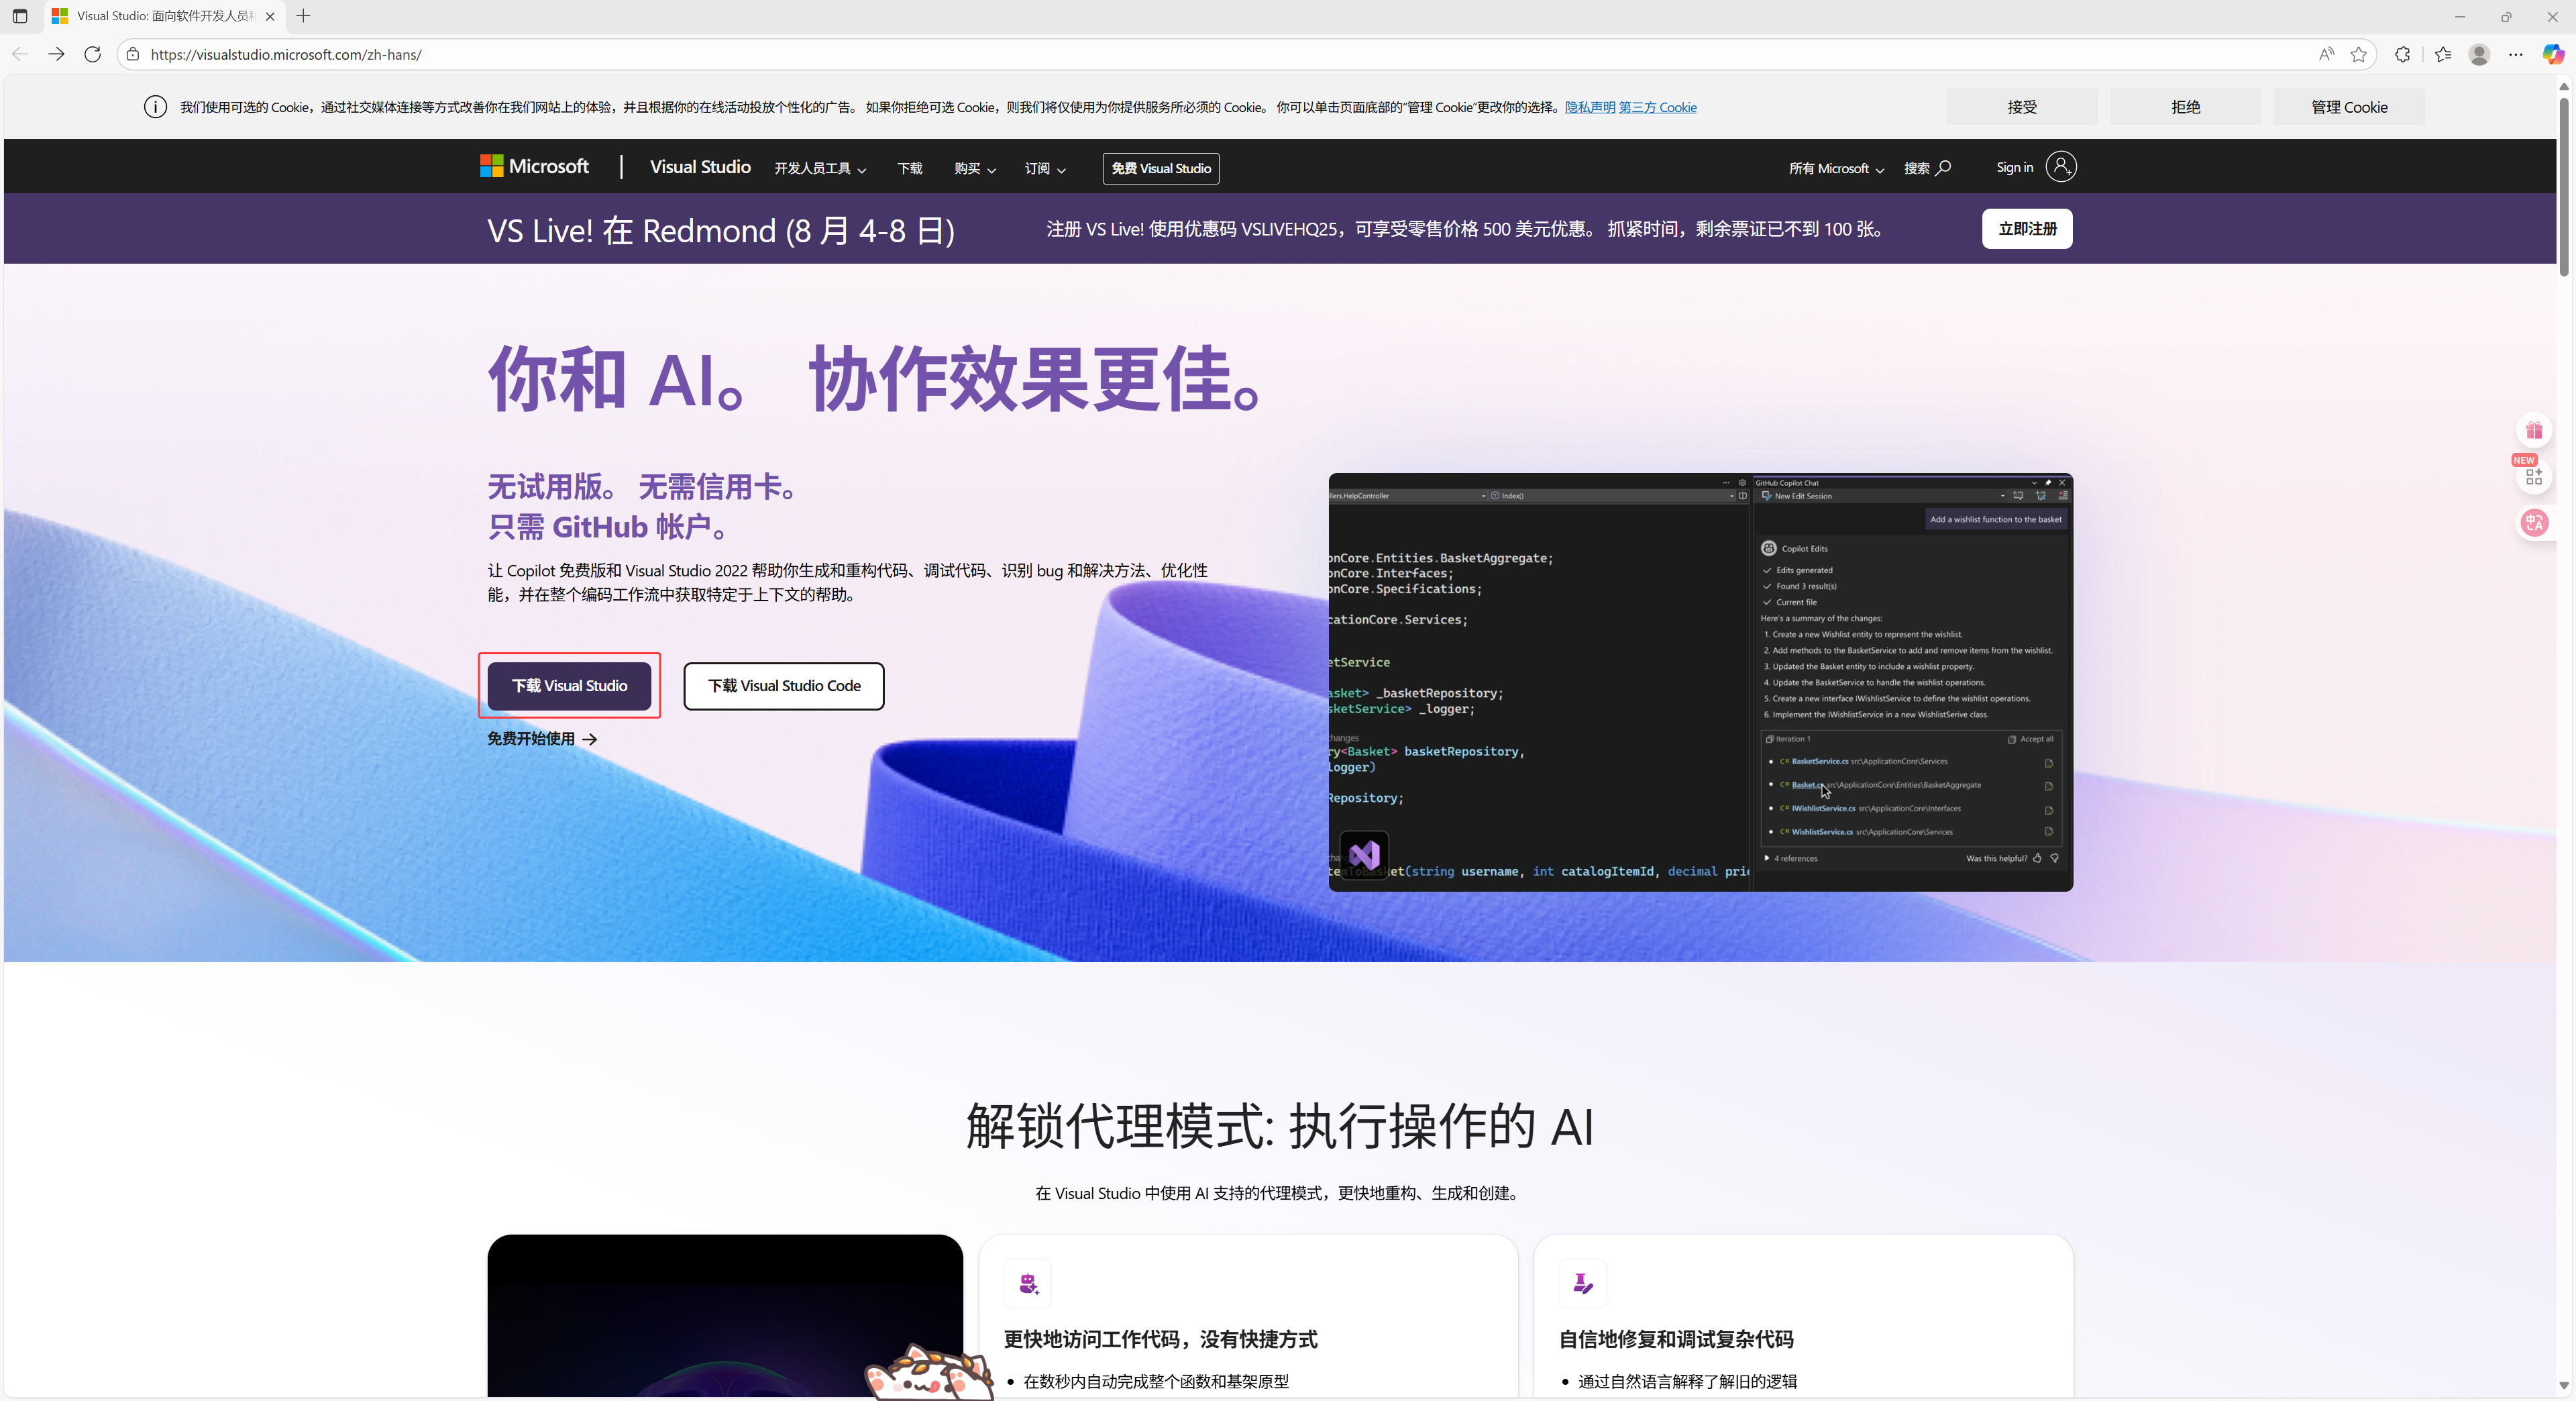Add this page to favorites star
The height and width of the screenshot is (1401, 2576).
2359,54
